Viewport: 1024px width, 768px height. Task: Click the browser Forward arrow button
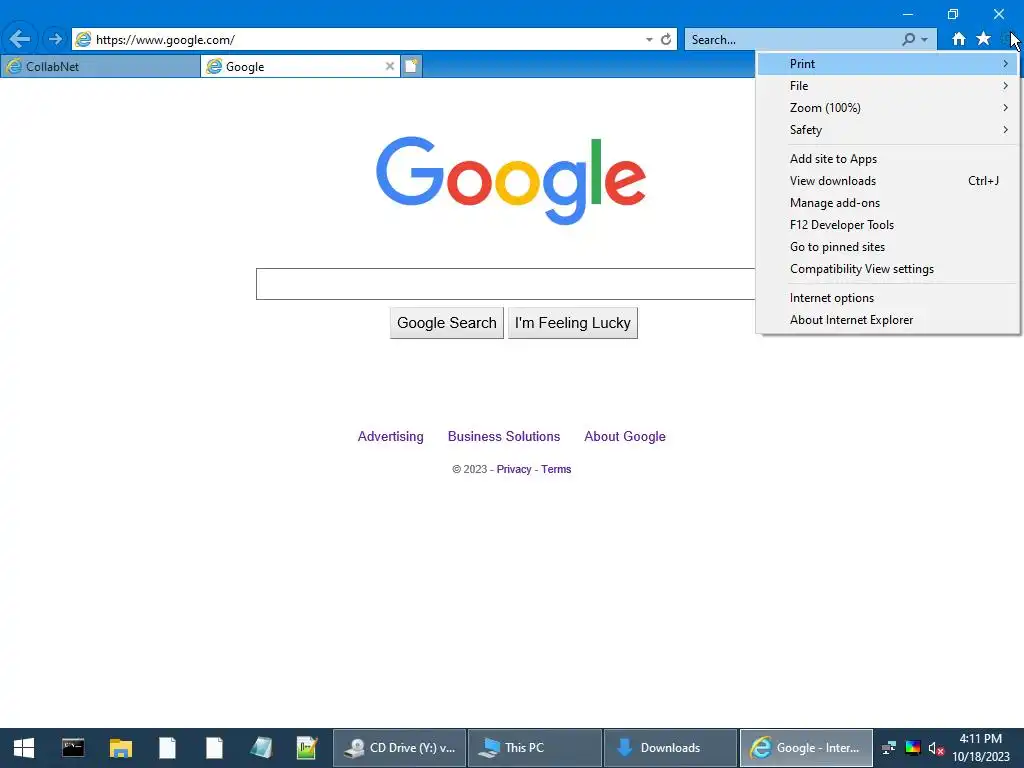56,39
